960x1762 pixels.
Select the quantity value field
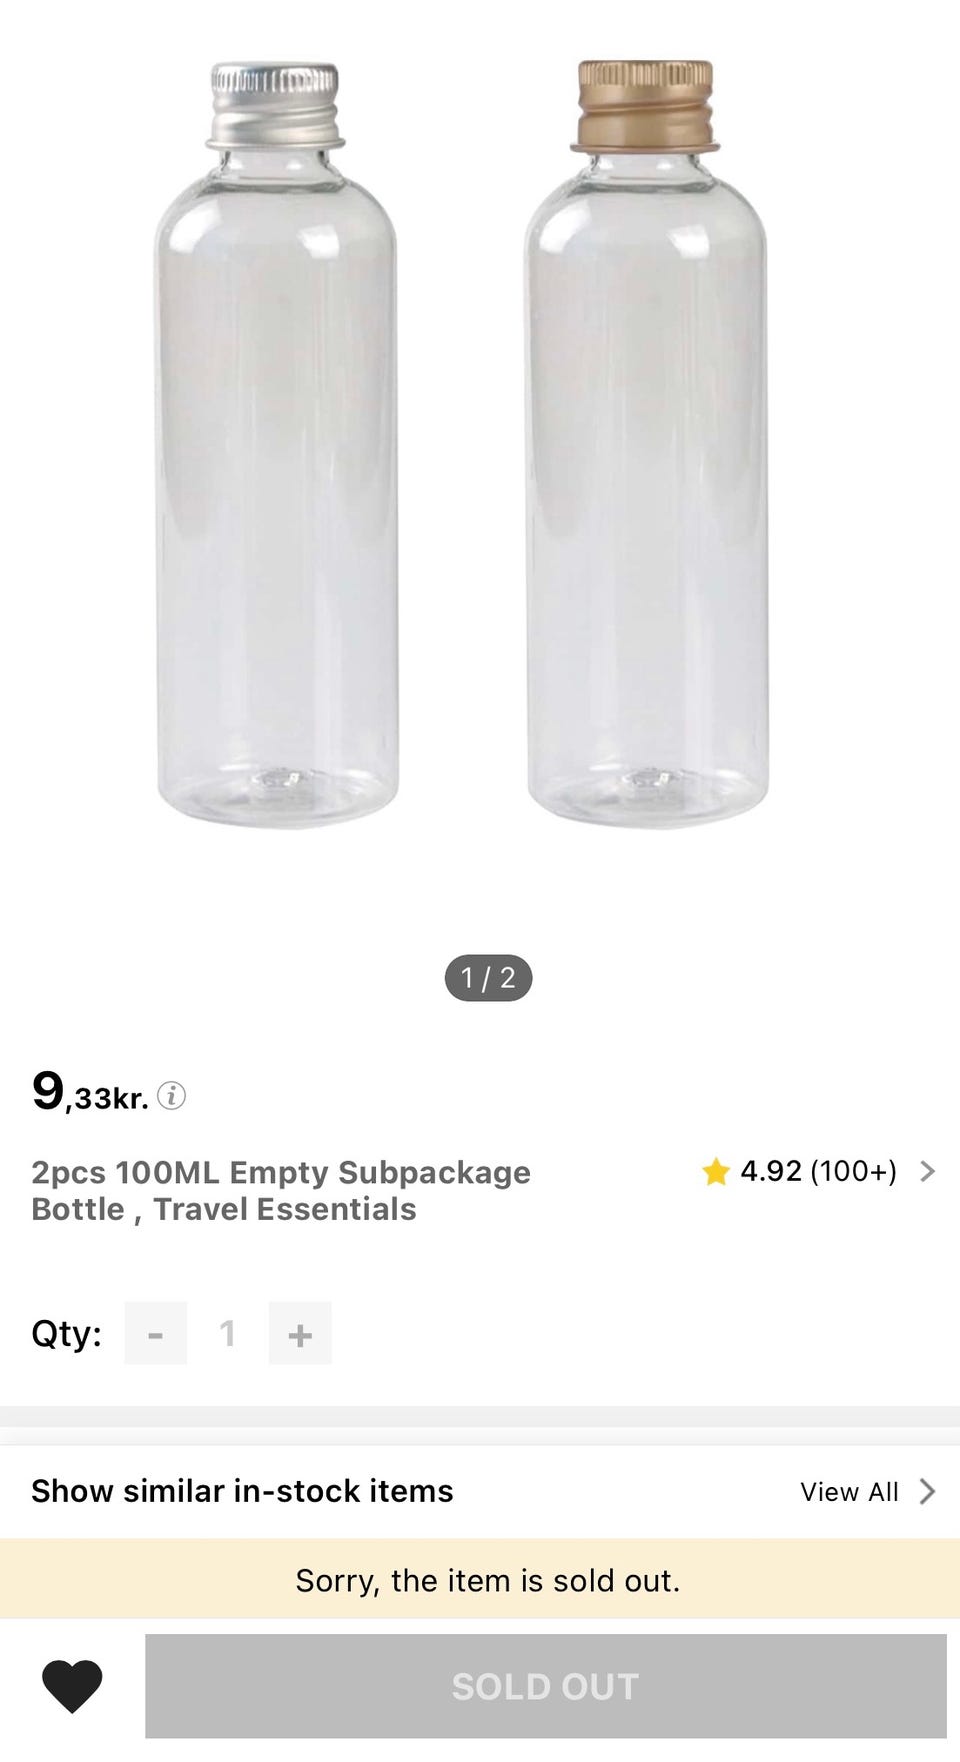tap(228, 1333)
